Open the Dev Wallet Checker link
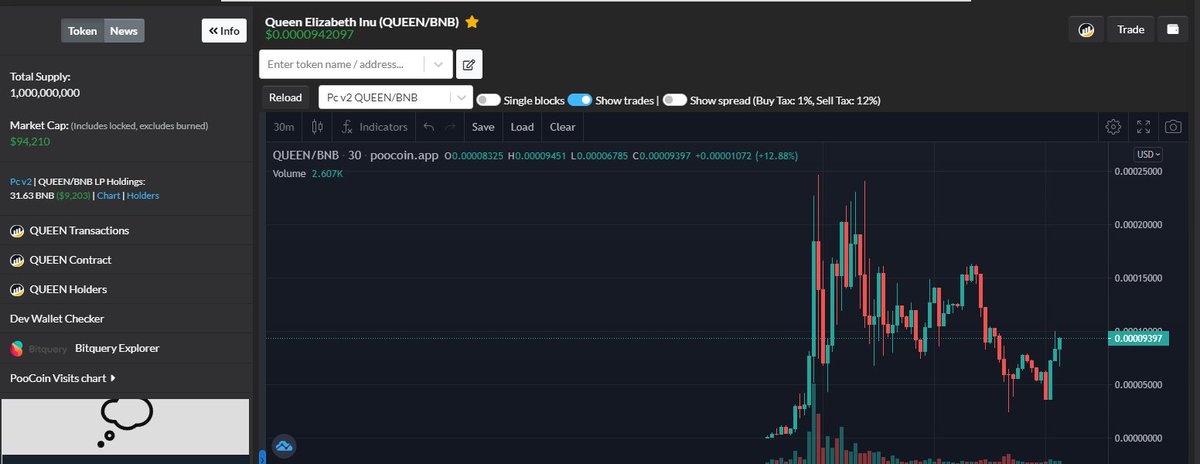Viewport: 1200px width, 464px height. pyautogui.click(x=57, y=319)
